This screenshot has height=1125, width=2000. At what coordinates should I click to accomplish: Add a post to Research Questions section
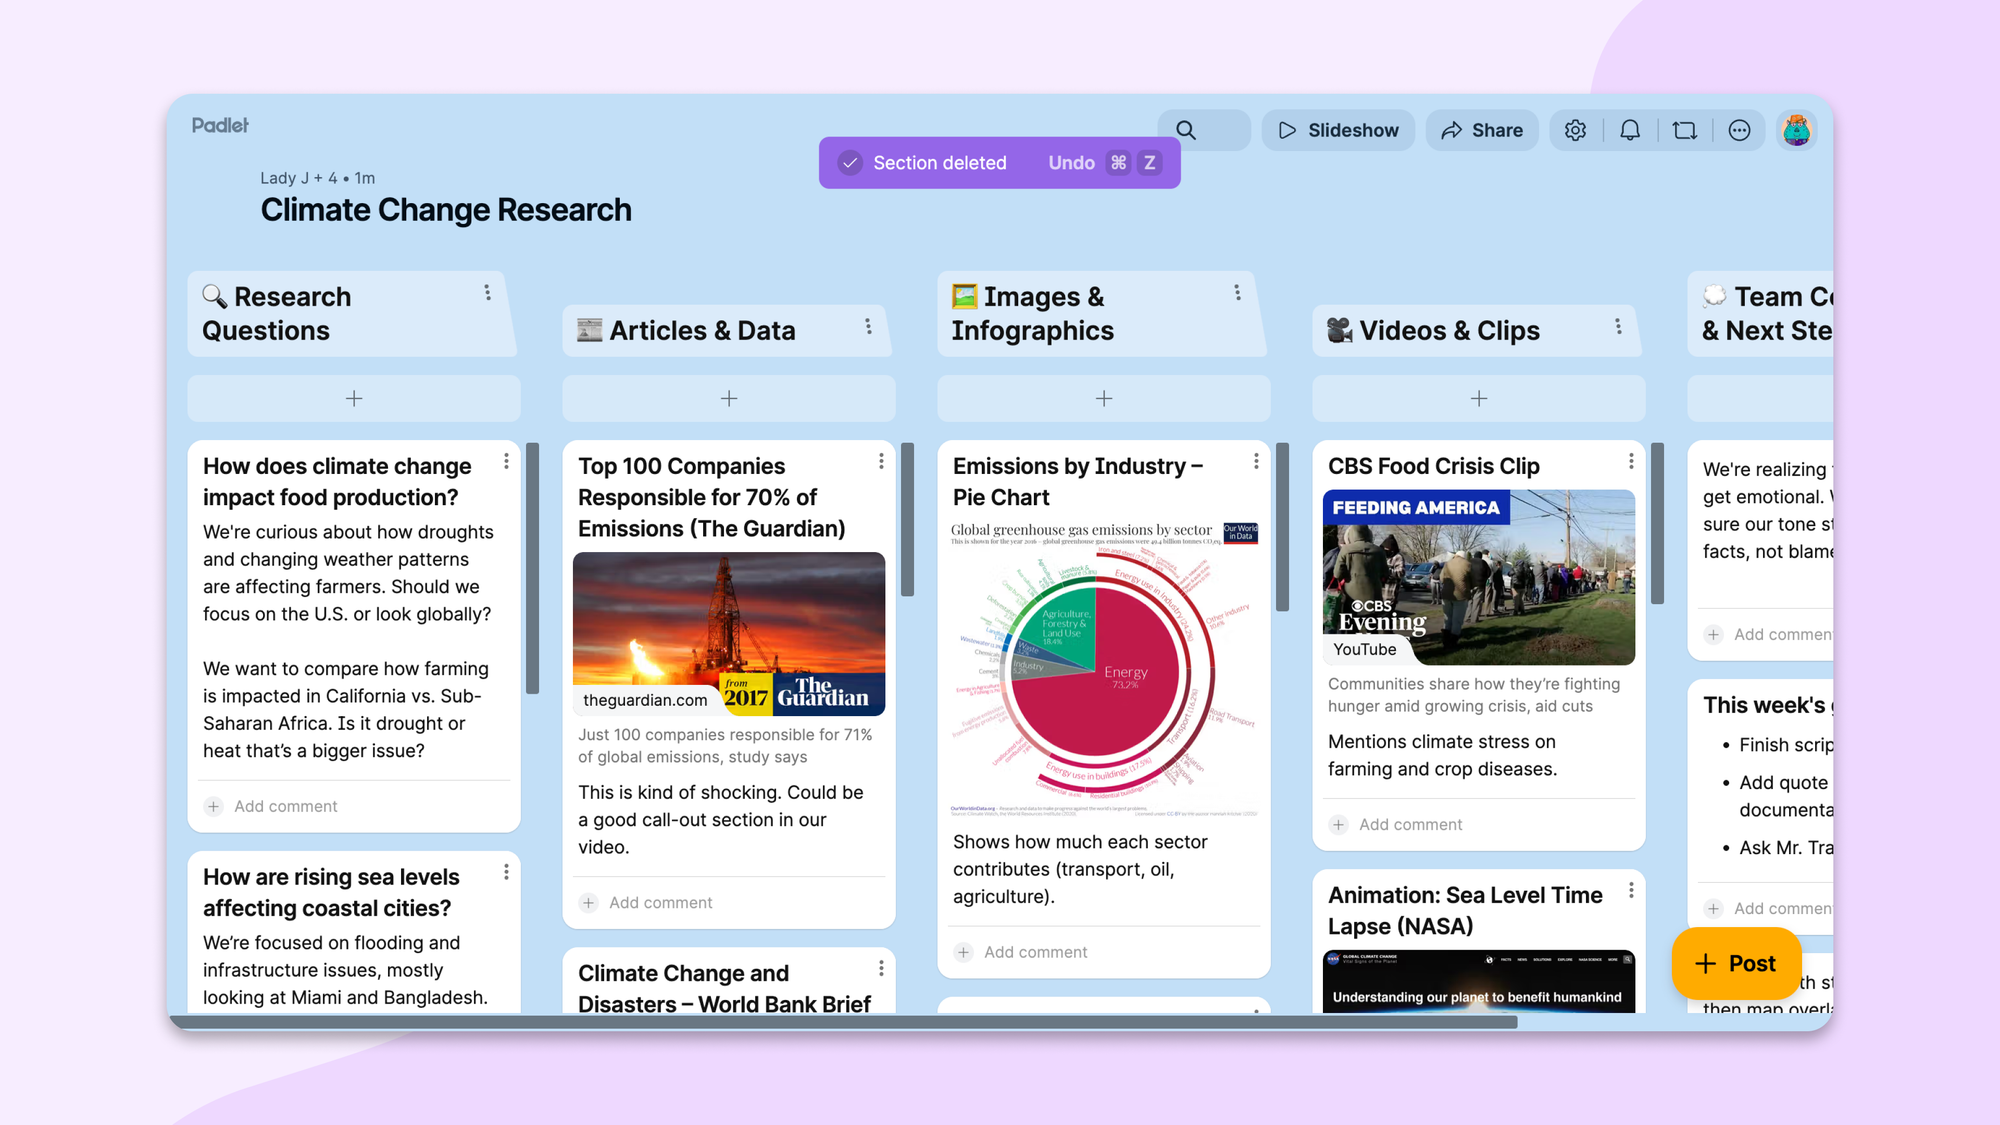[x=354, y=398]
